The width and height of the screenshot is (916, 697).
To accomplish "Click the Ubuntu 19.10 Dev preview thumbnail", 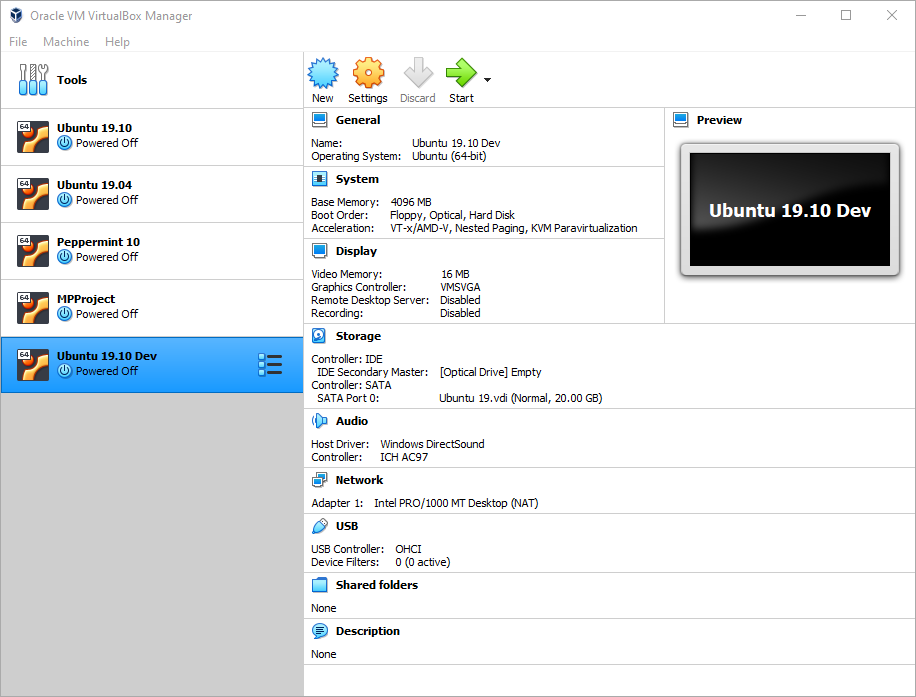I will pyautogui.click(x=790, y=209).
